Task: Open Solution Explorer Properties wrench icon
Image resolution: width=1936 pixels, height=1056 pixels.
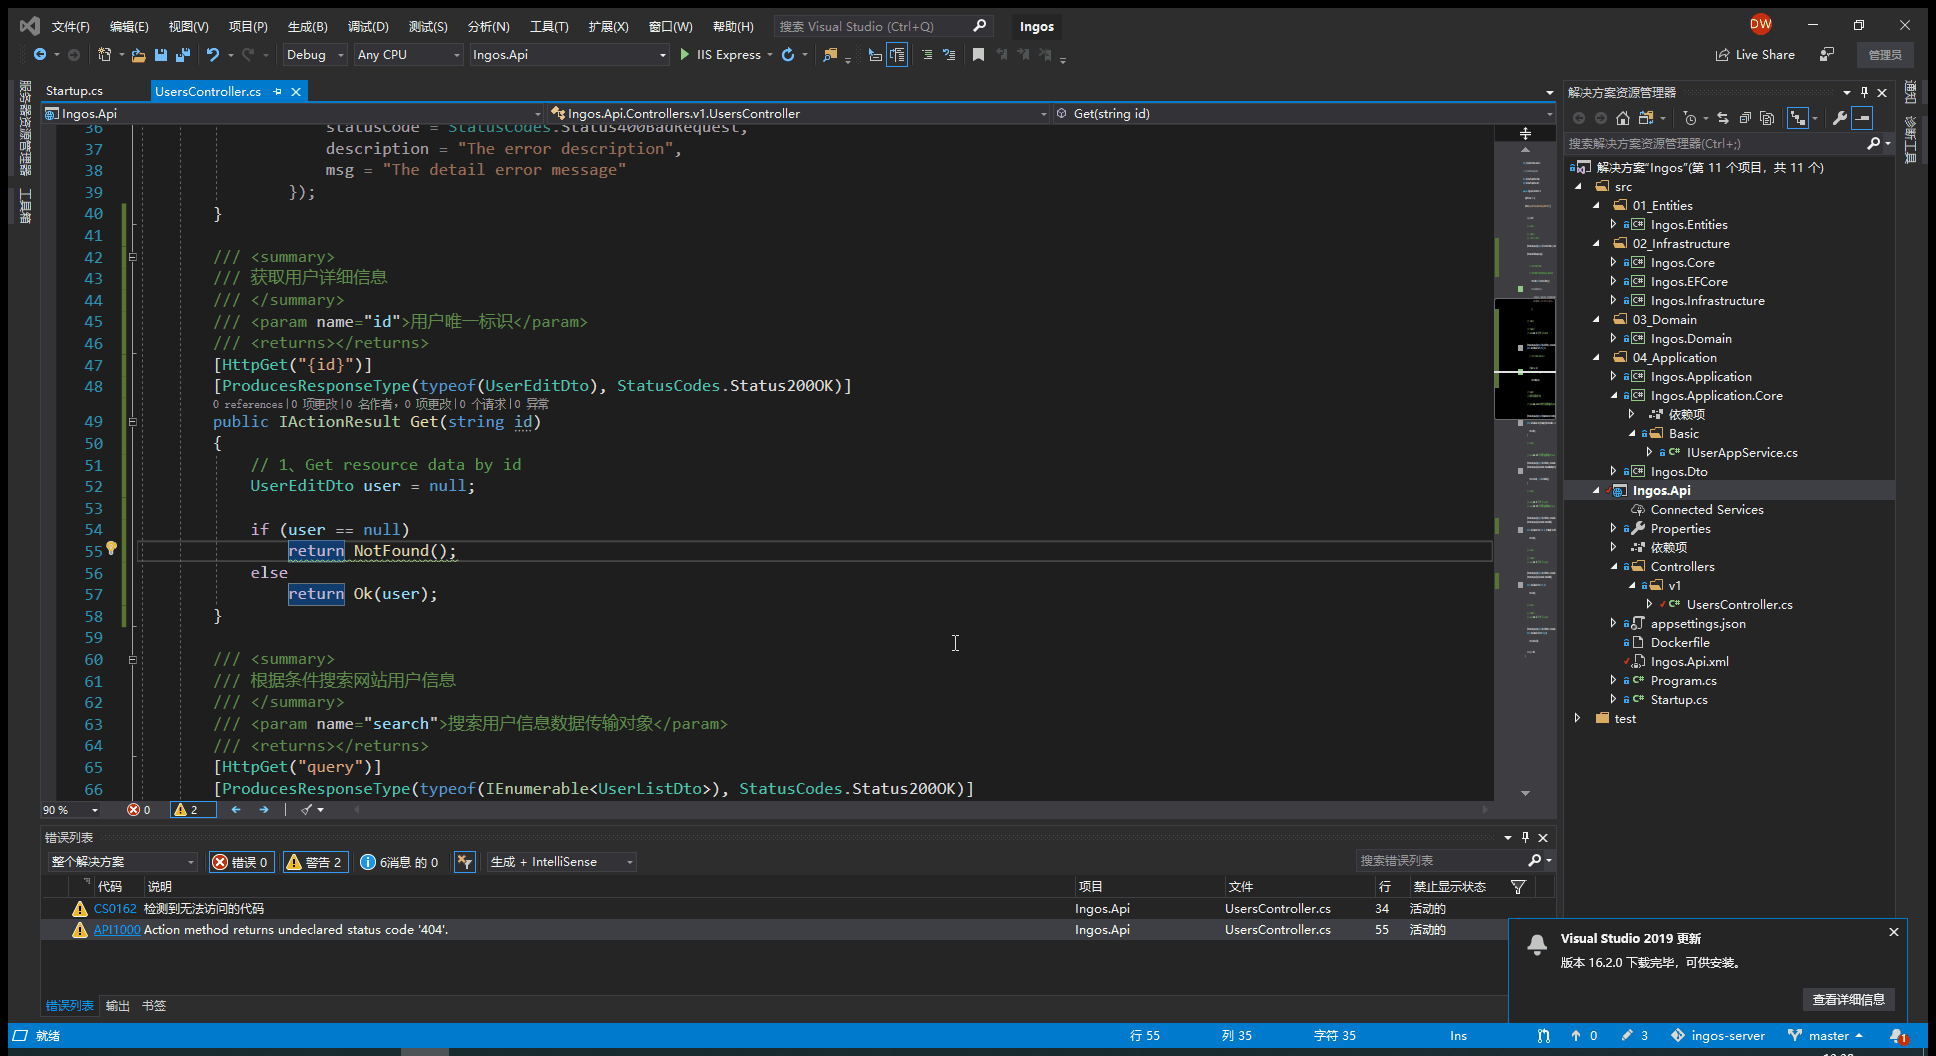Action: click(1840, 118)
